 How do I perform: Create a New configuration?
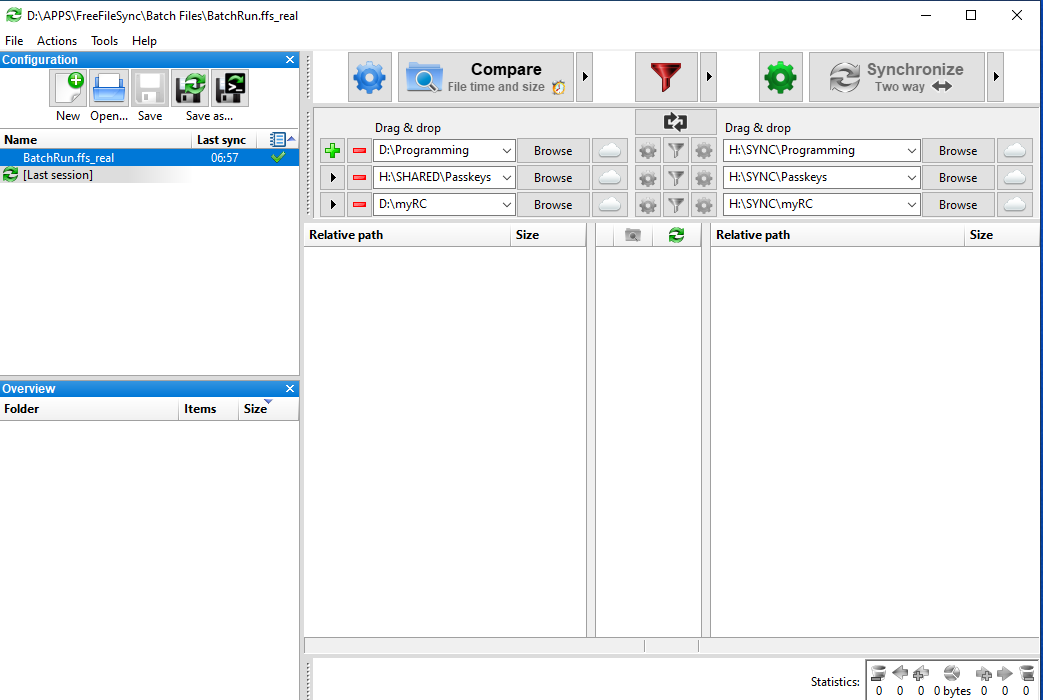pyautogui.click(x=68, y=88)
